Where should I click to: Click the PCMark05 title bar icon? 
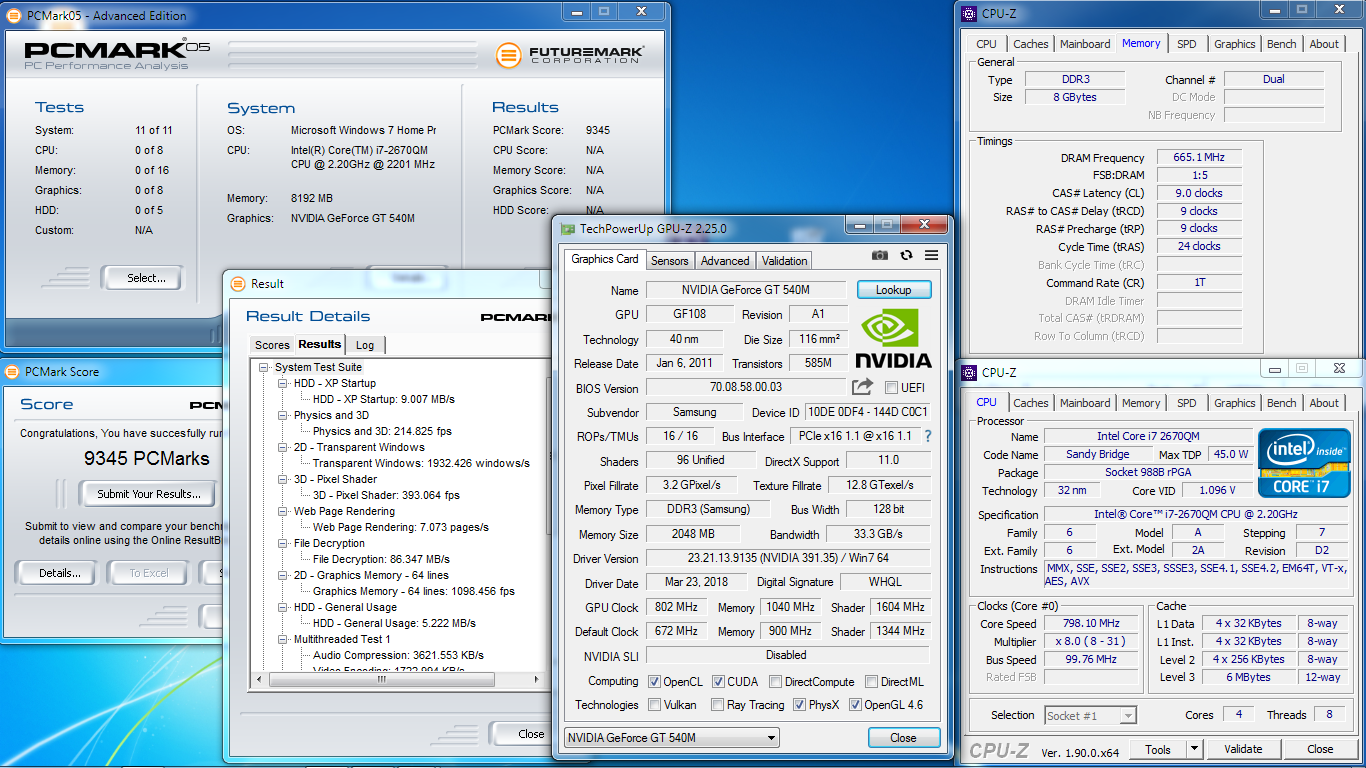point(13,16)
